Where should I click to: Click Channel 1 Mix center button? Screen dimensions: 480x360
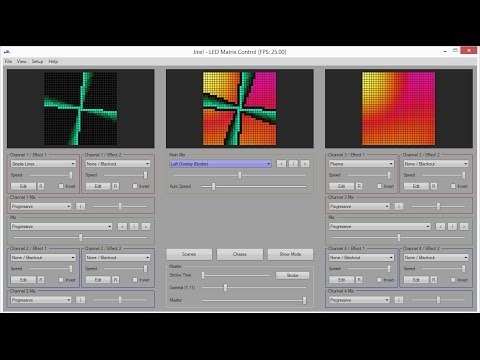tap(80, 206)
